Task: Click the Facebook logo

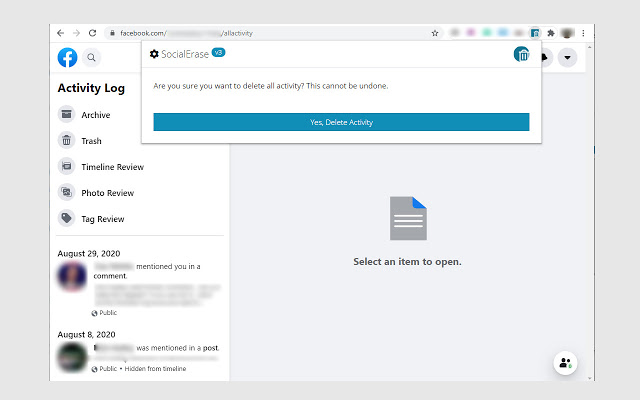Action: pyautogui.click(x=67, y=57)
